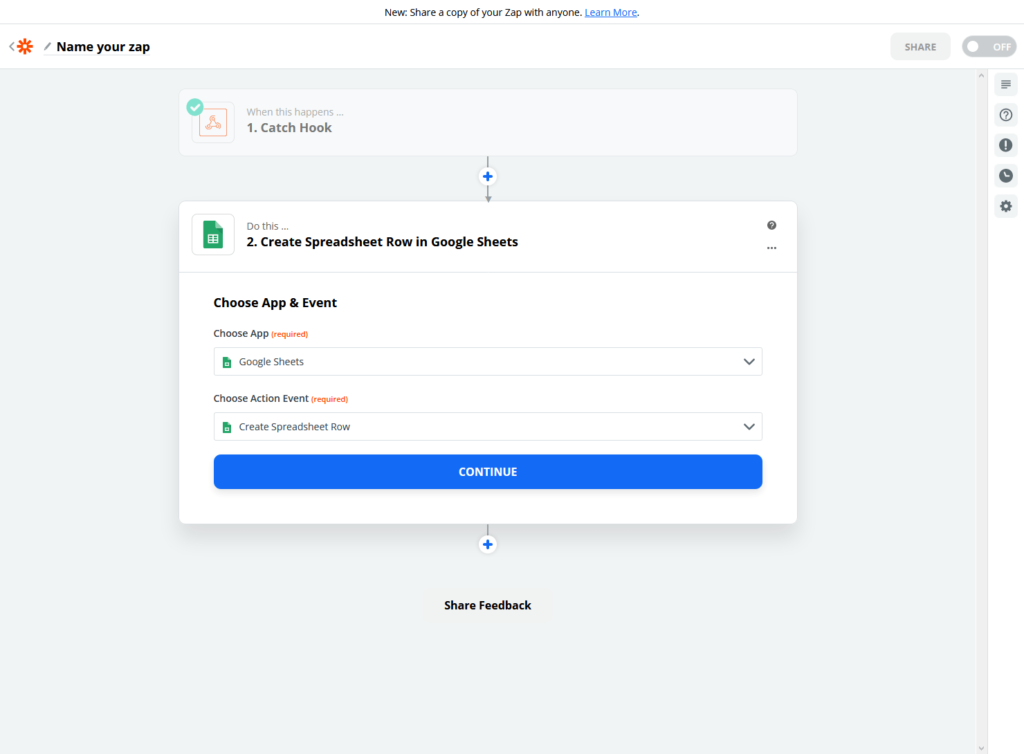Click the help icon in step 2 header

pos(771,225)
